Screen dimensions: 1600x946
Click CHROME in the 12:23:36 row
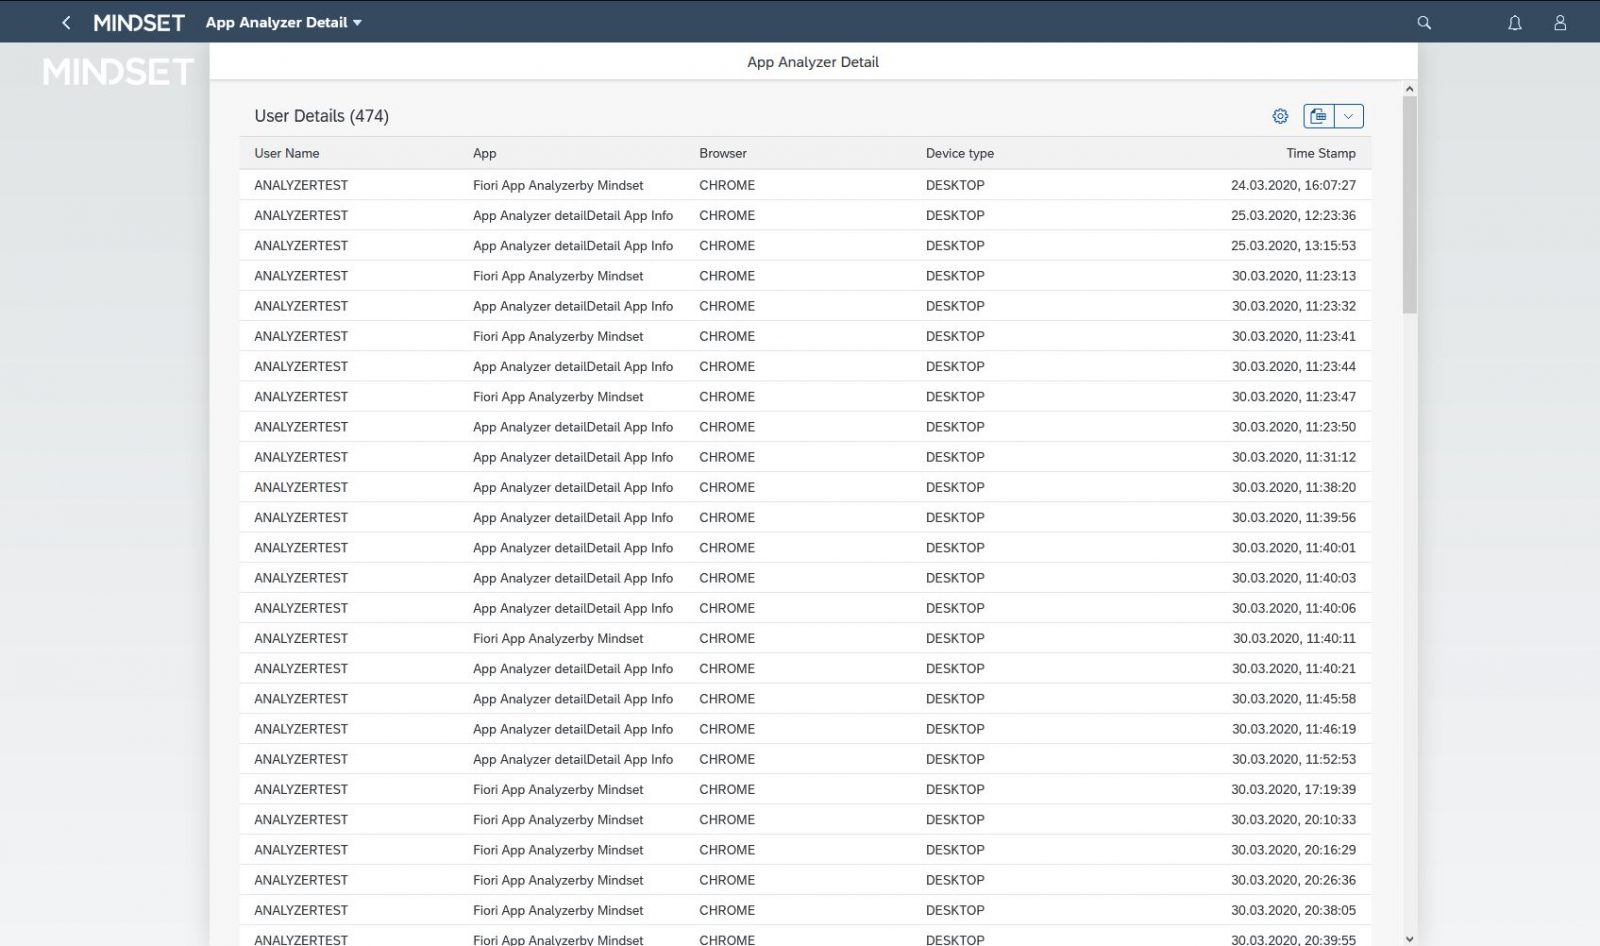coord(727,215)
